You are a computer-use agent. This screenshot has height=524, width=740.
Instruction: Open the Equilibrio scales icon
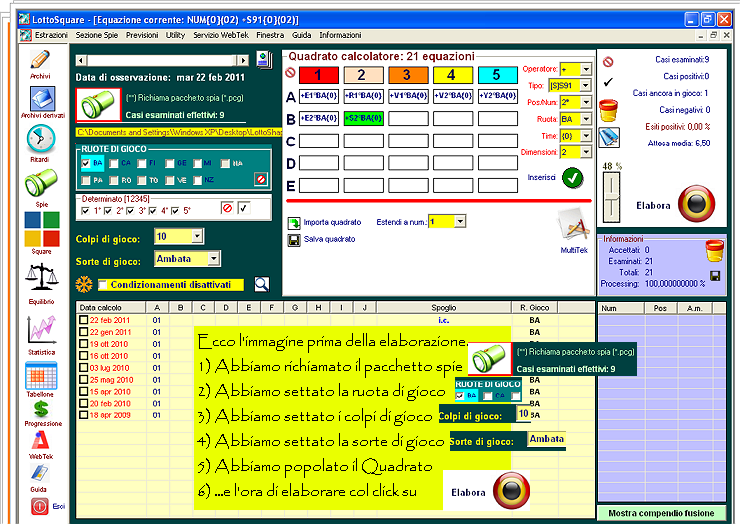tap(42, 278)
